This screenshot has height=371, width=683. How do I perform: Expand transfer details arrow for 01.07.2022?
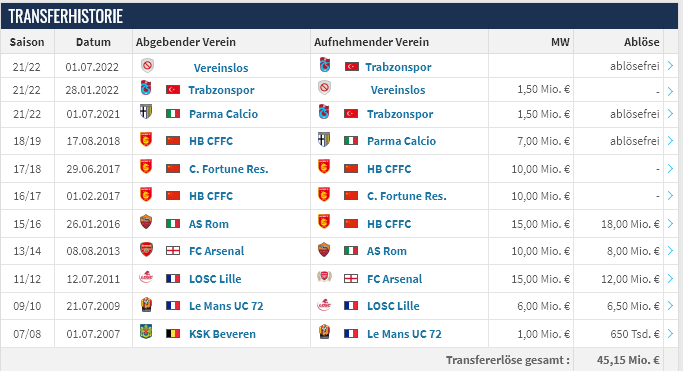pyautogui.click(x=670, y=66)
